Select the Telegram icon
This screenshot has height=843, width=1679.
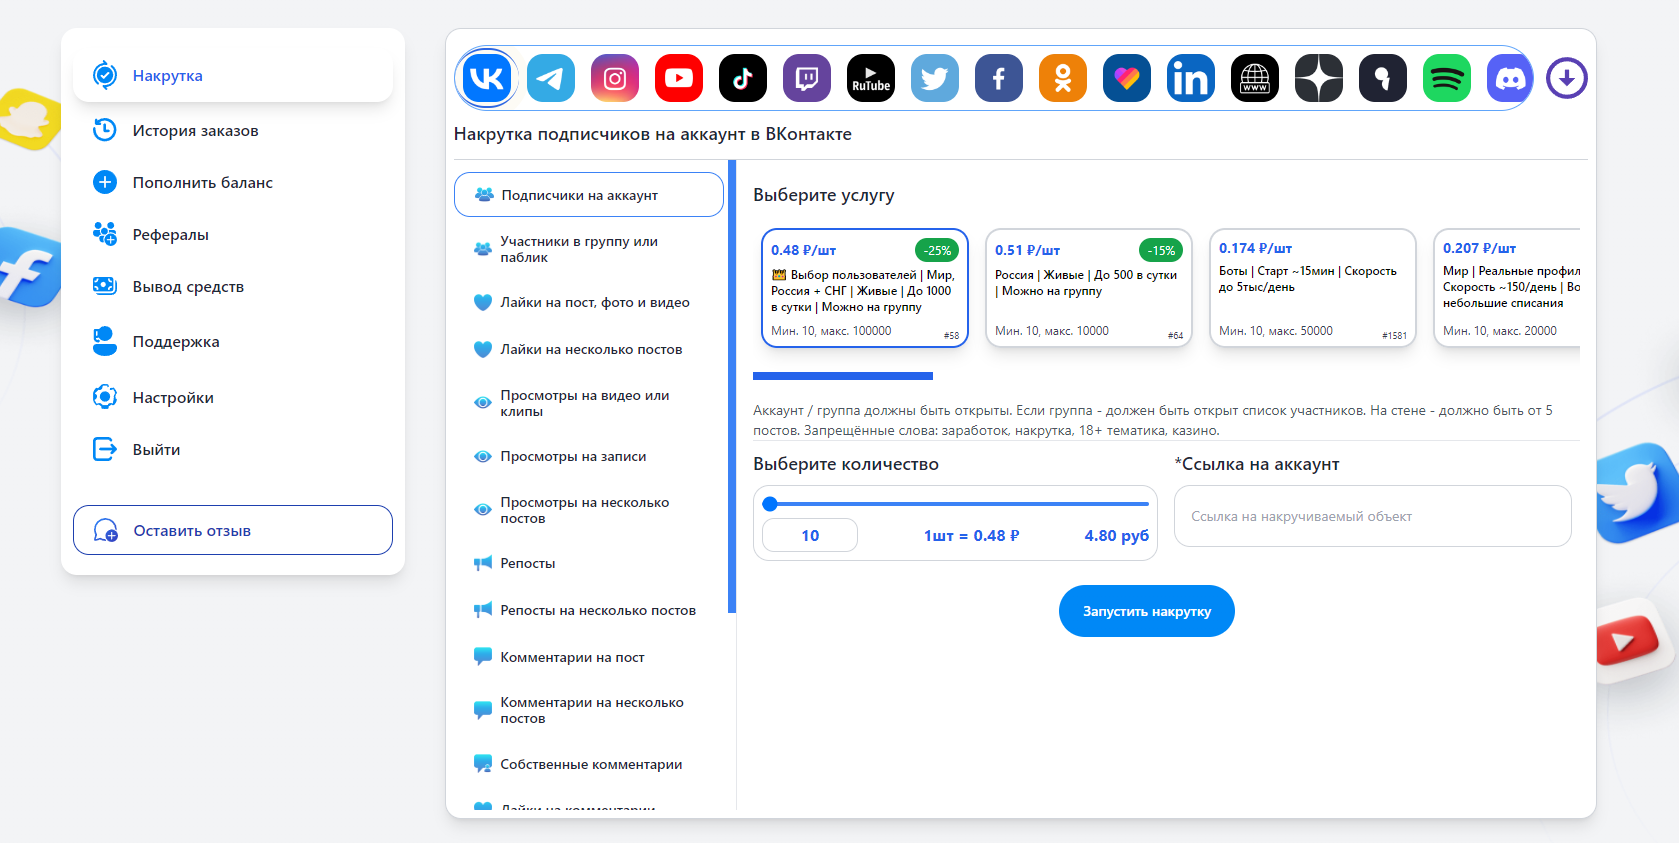[x=551, y=78]
